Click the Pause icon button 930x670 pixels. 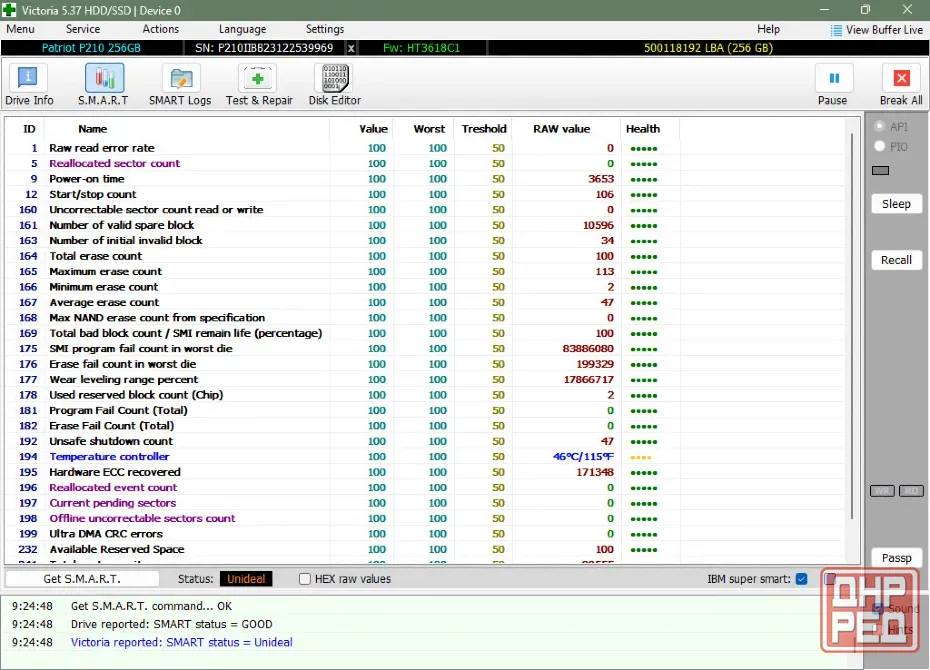coord(833,78)
